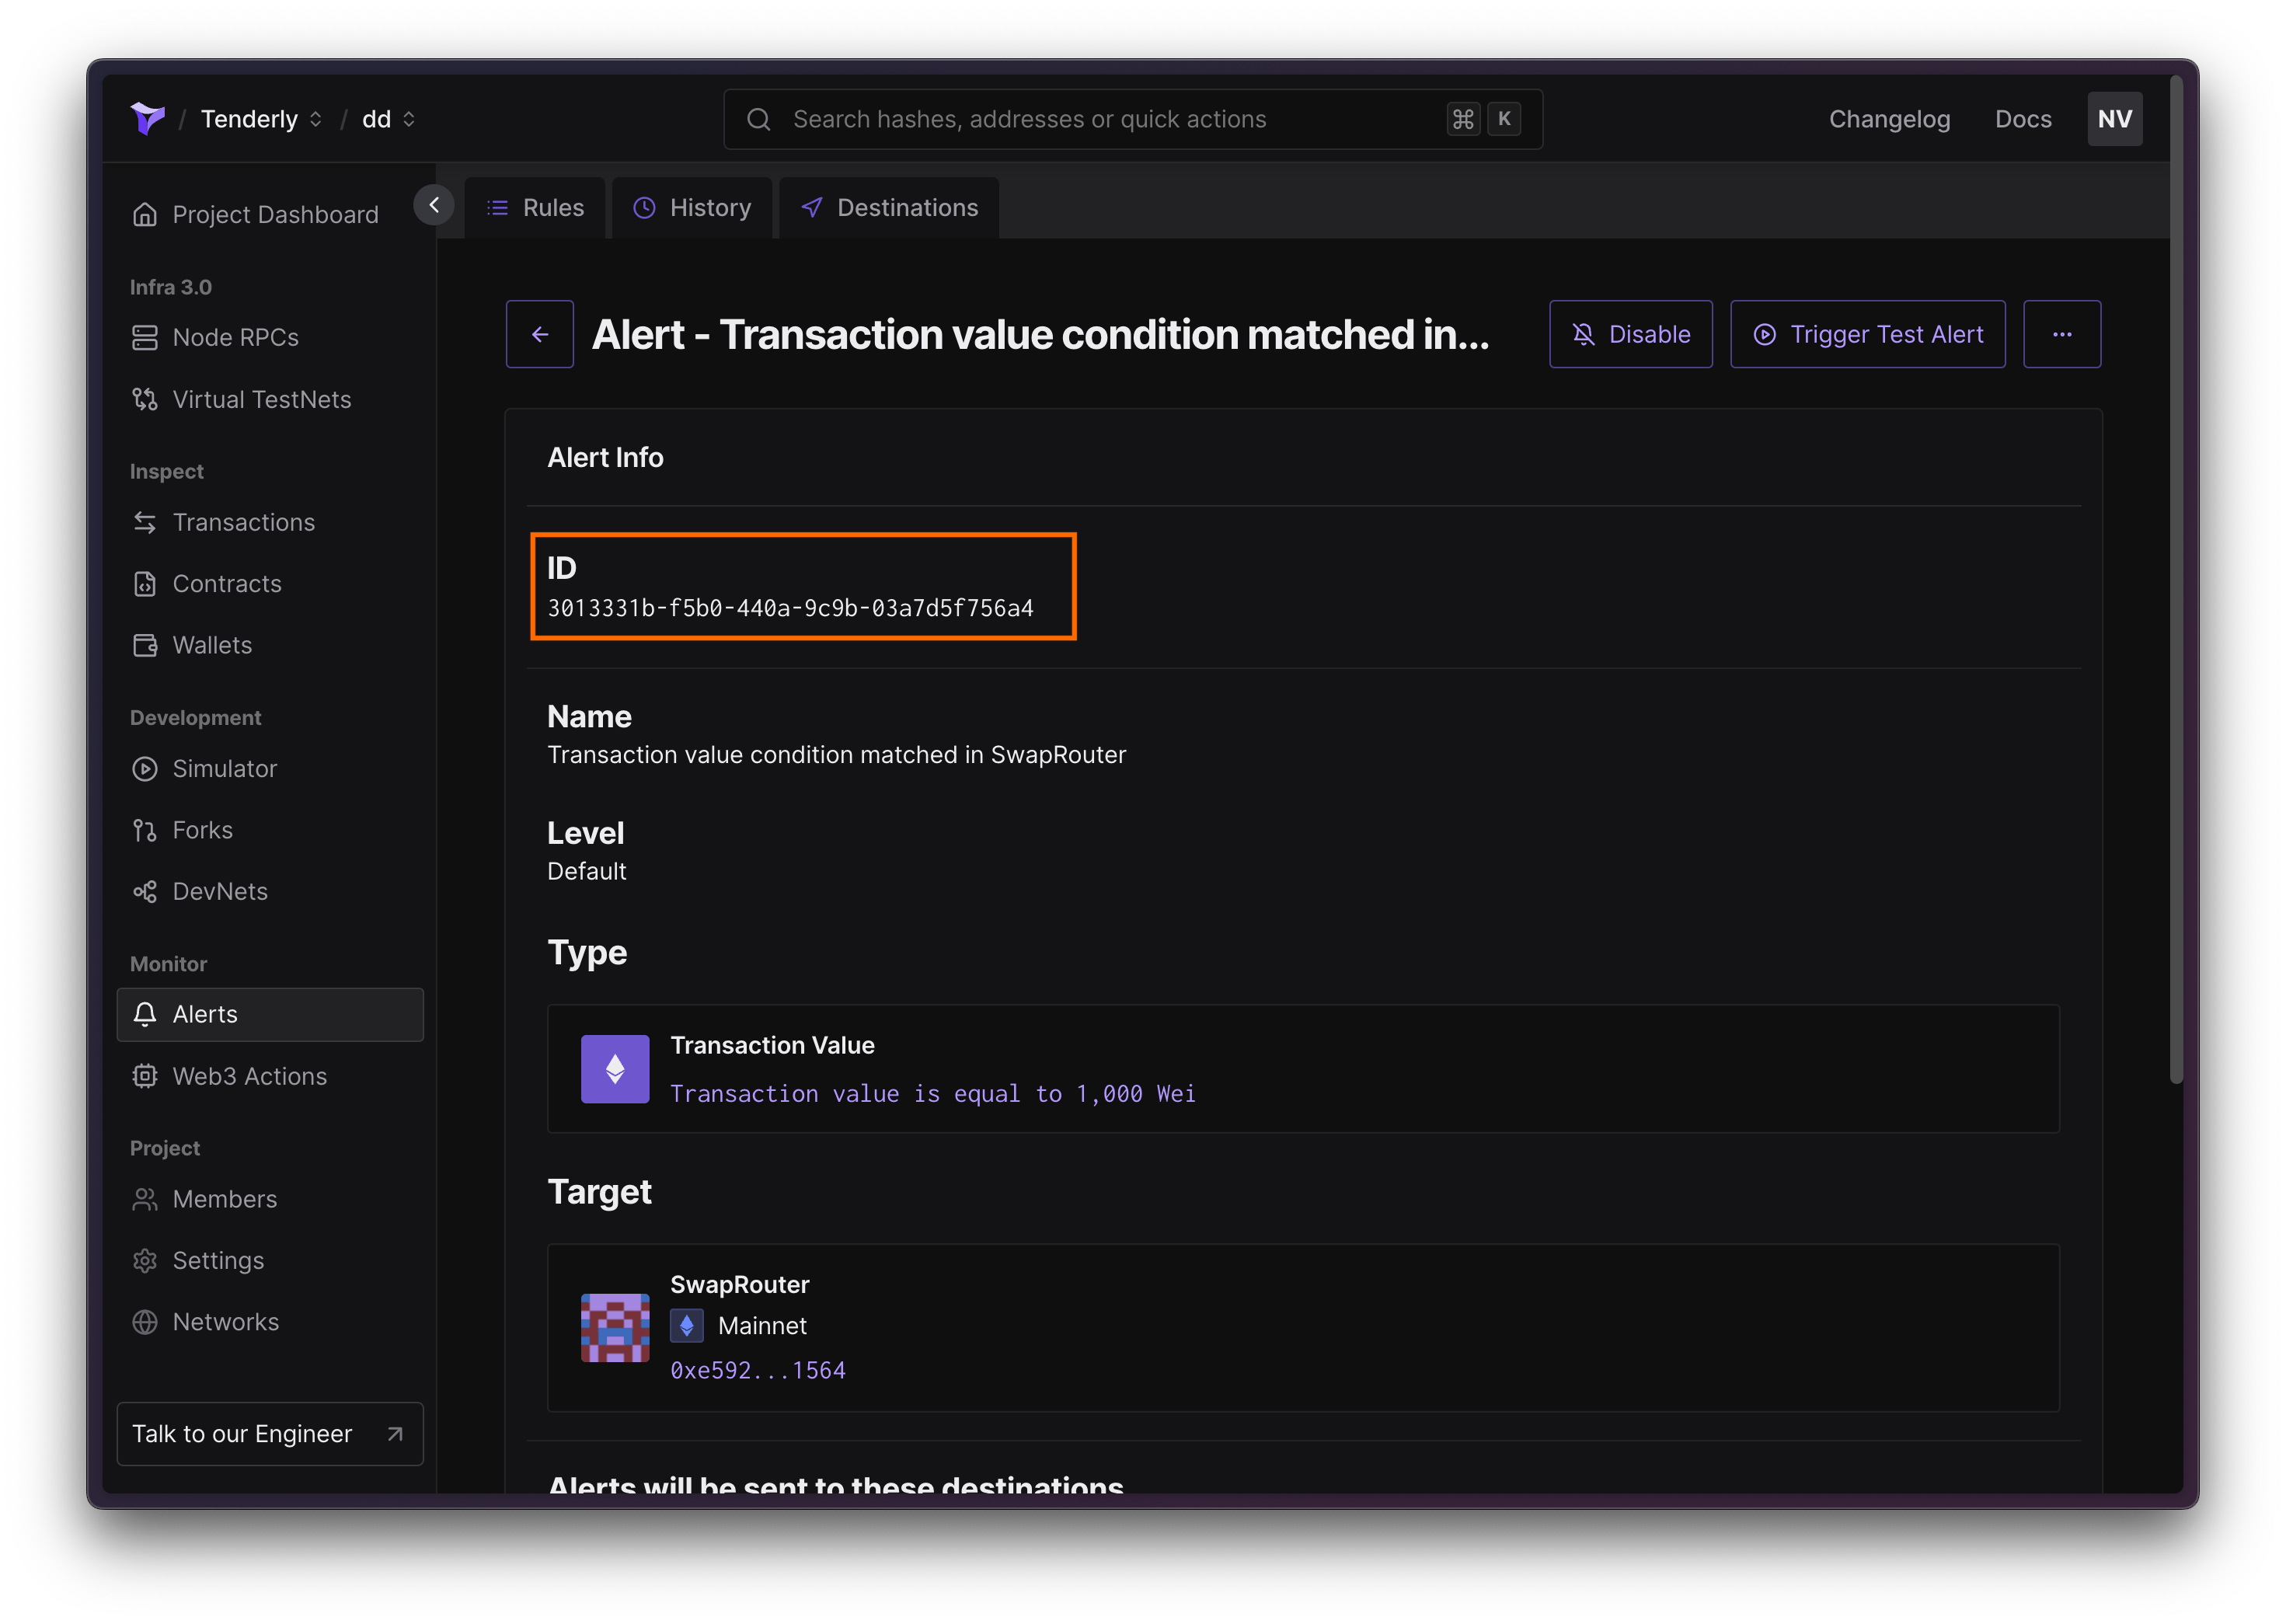Open the dd project switcher
The image size is (2286, 1624).
pyautogui.click(x=388, y=119)
